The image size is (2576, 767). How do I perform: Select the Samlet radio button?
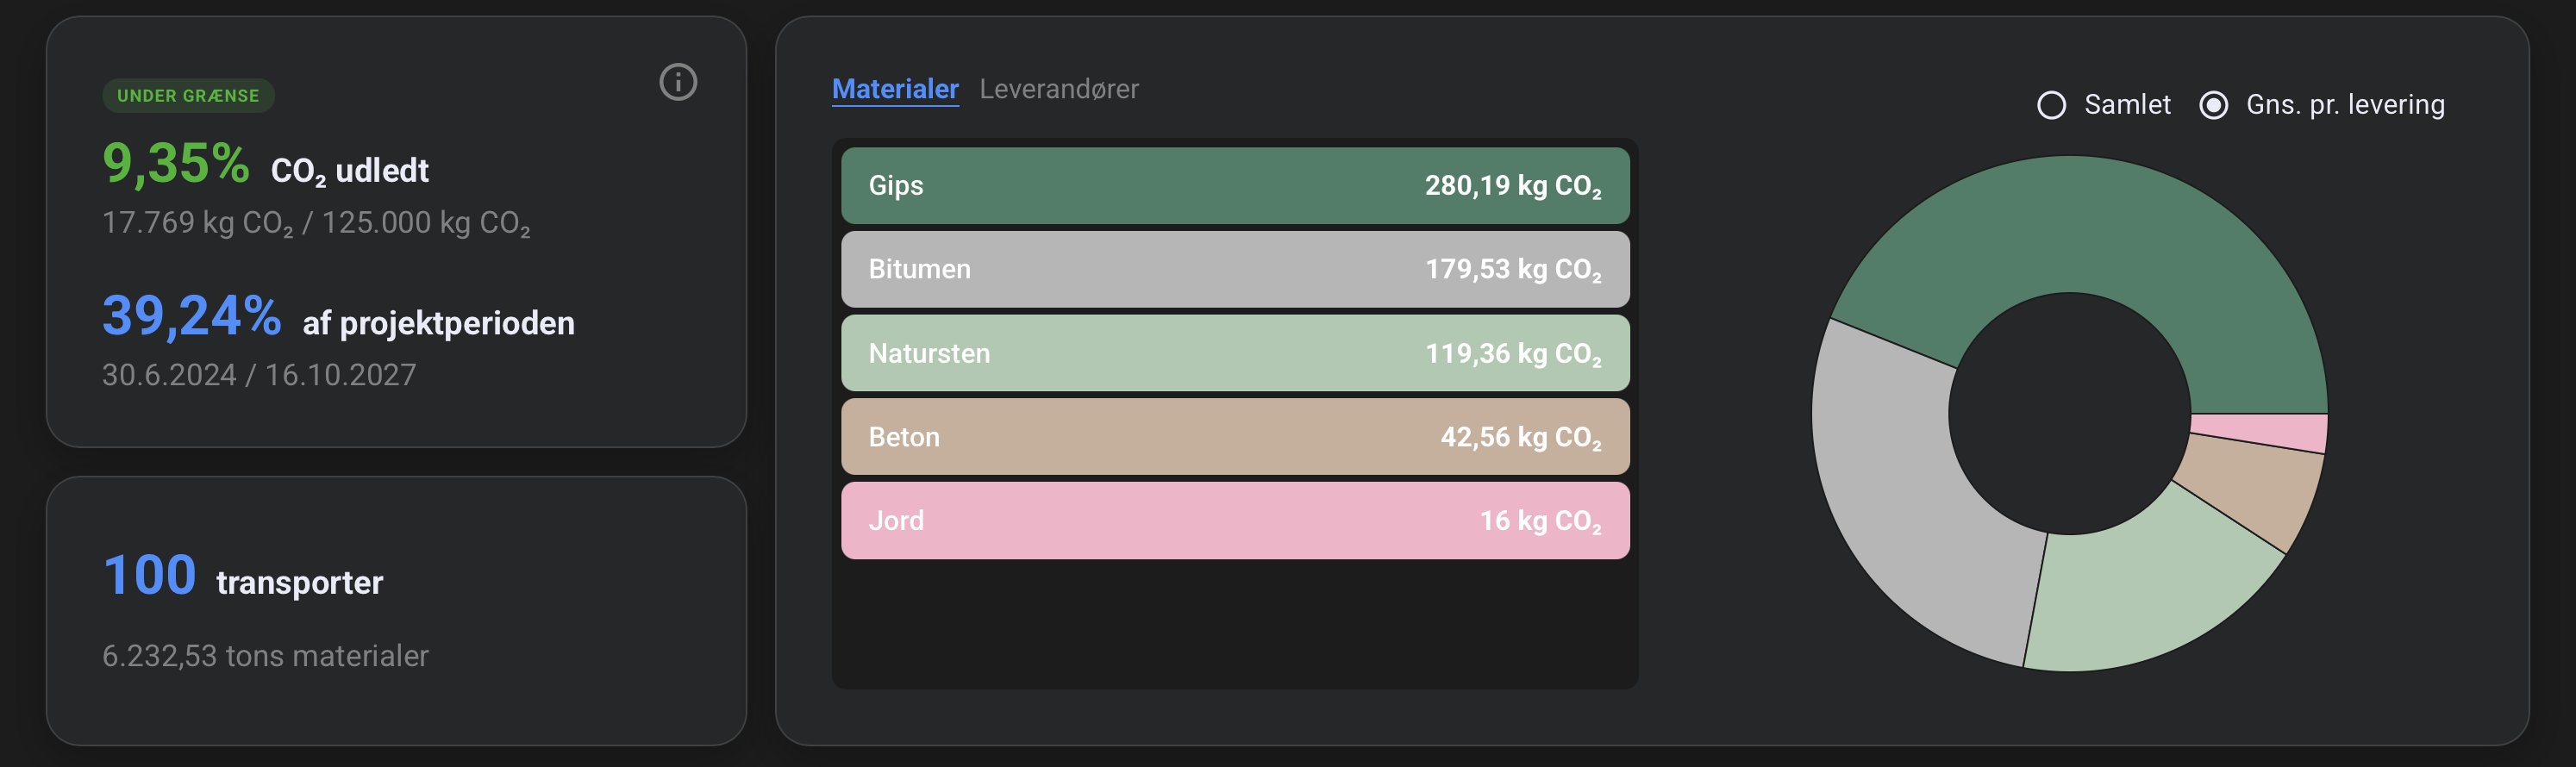coord(2051,105)
